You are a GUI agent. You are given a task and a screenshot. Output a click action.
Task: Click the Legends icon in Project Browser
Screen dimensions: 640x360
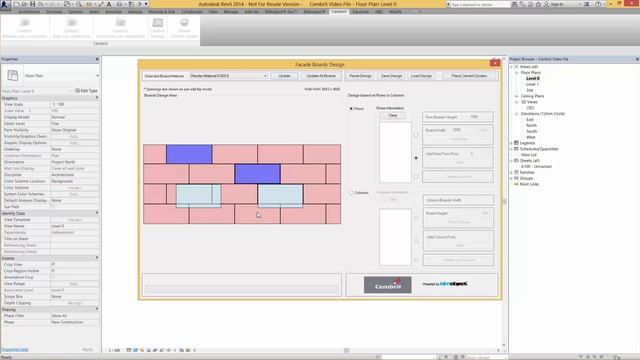(x=516, y=143)
